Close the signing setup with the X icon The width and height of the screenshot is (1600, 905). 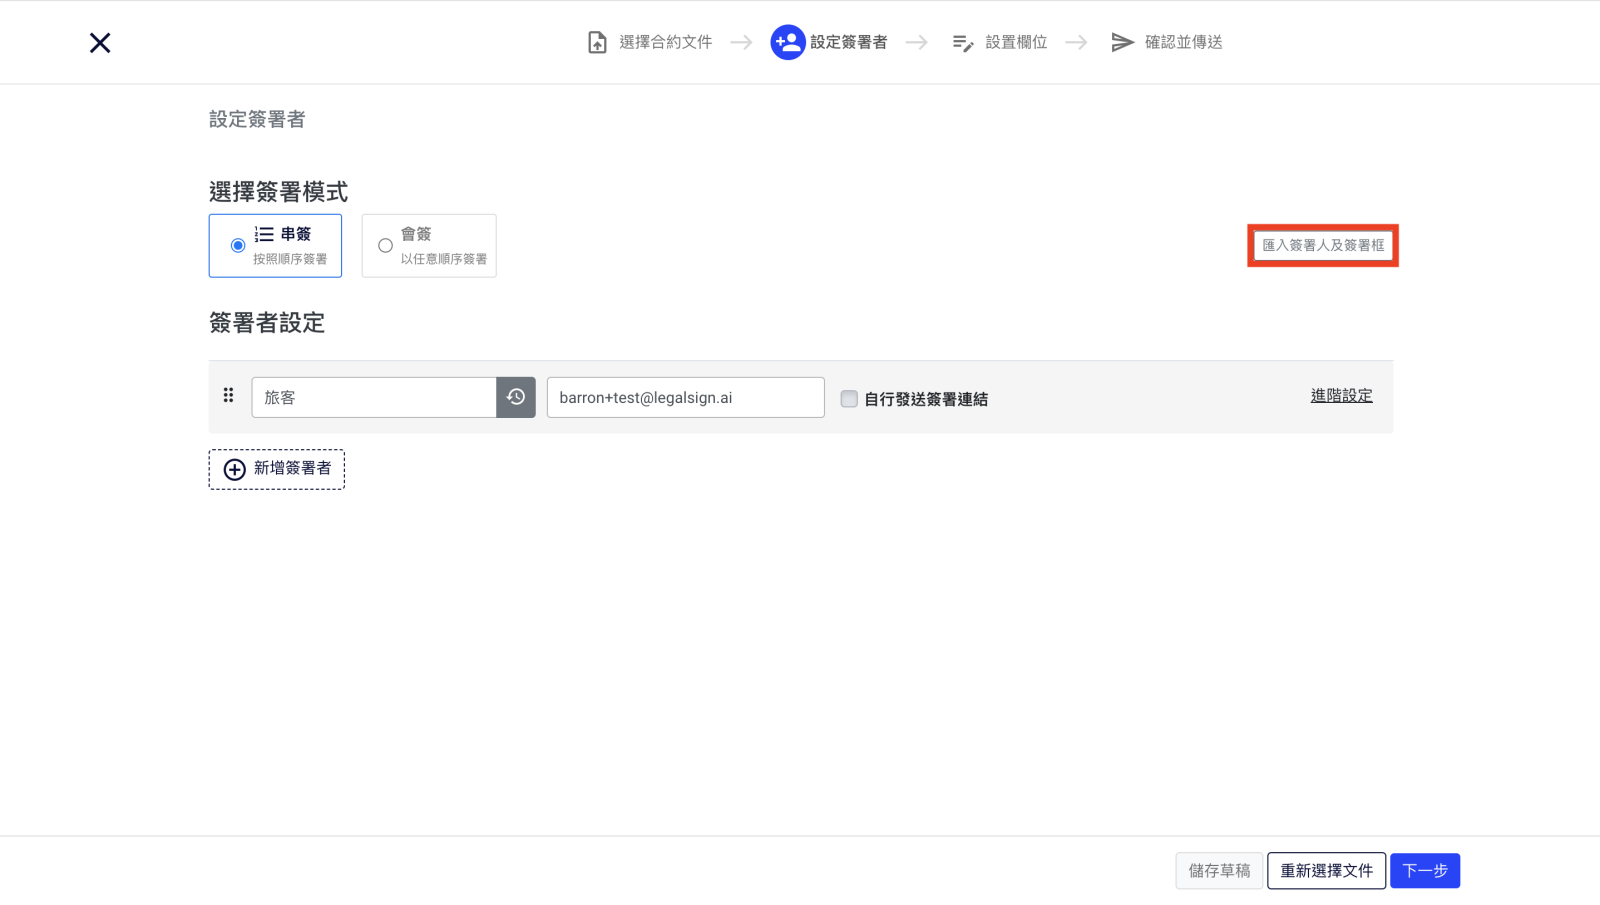(x=100, y=43)
